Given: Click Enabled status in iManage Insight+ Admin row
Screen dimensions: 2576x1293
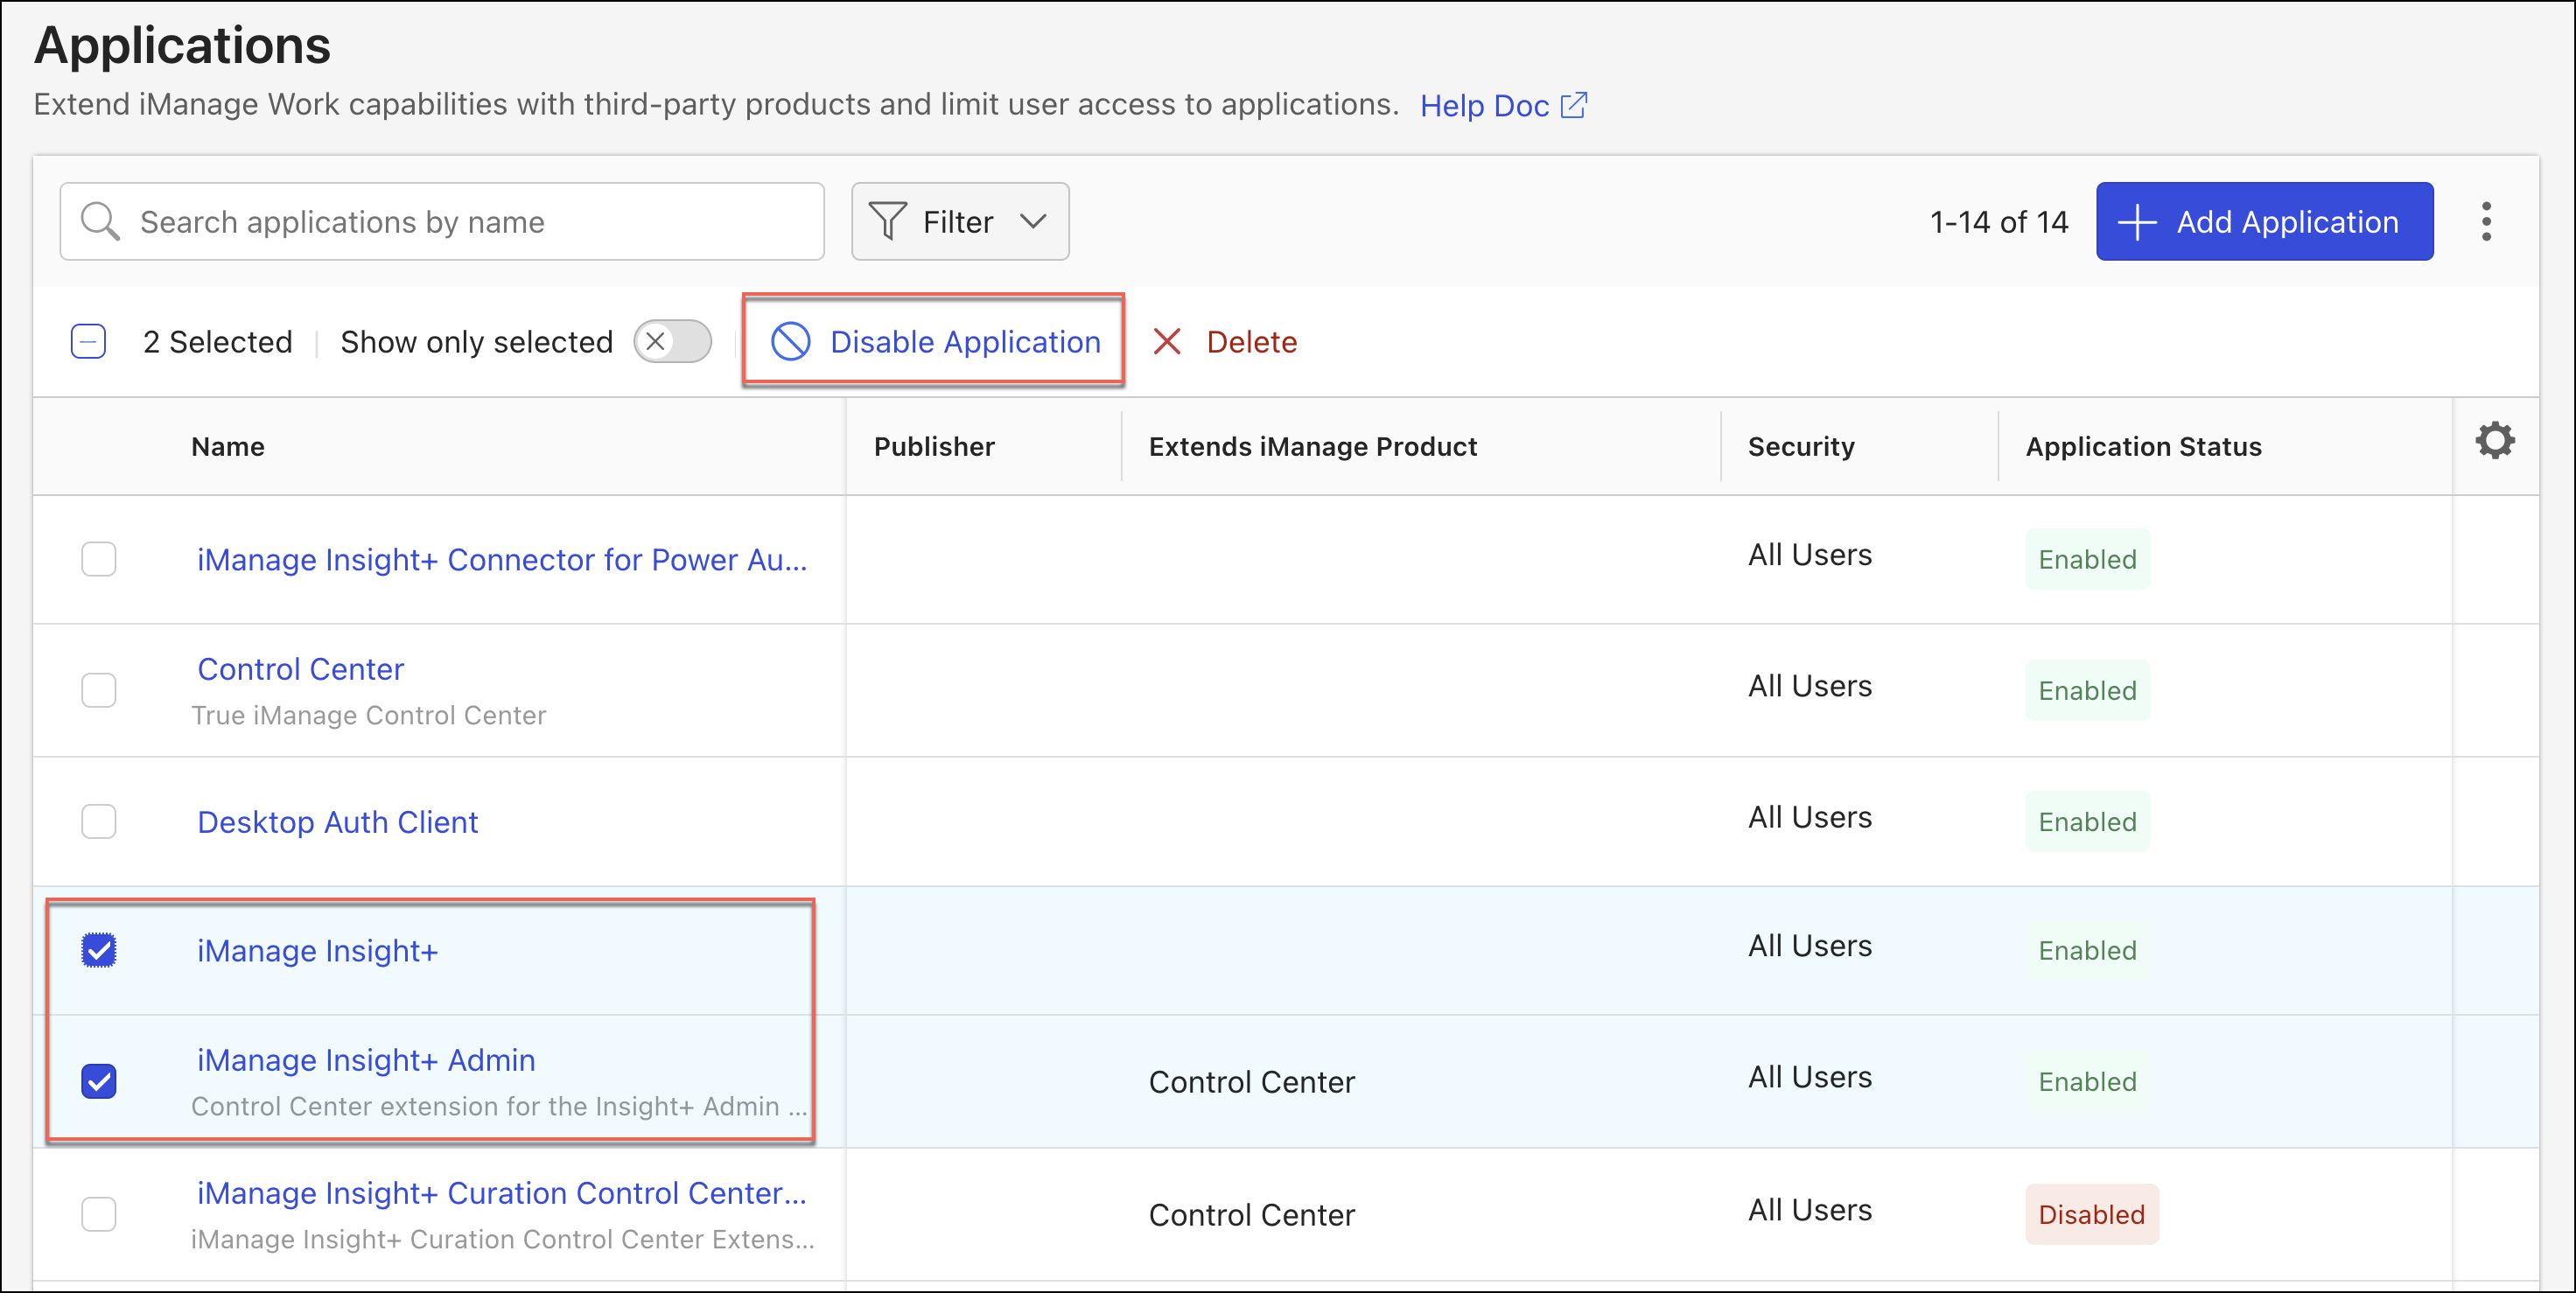Looking at the screenshot, I should (2088, 1081).
